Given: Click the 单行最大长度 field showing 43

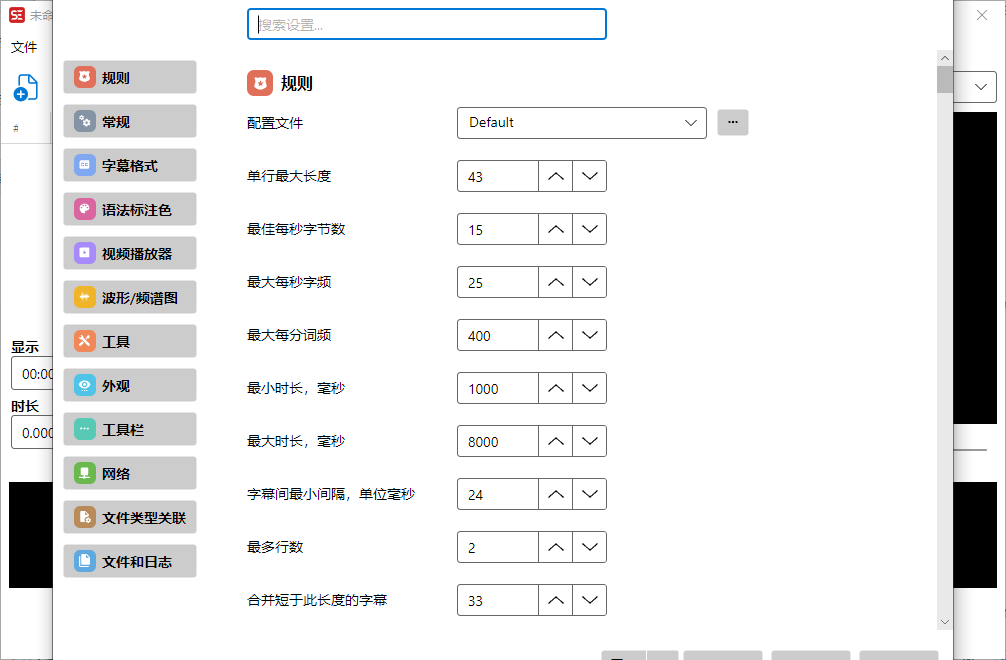Looking at the screenshot, I should 498,176.
